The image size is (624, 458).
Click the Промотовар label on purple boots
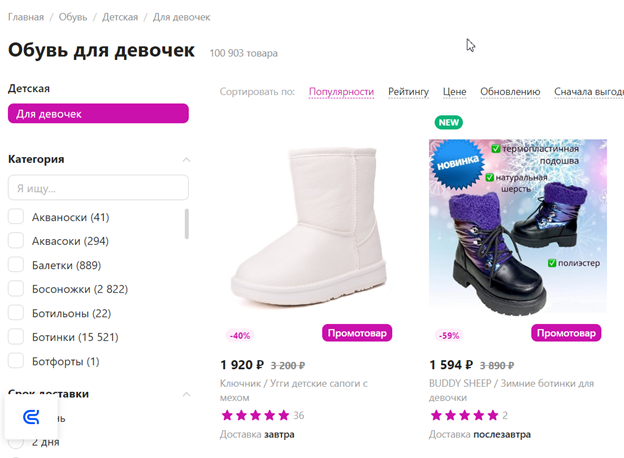(x=566, y=333)
